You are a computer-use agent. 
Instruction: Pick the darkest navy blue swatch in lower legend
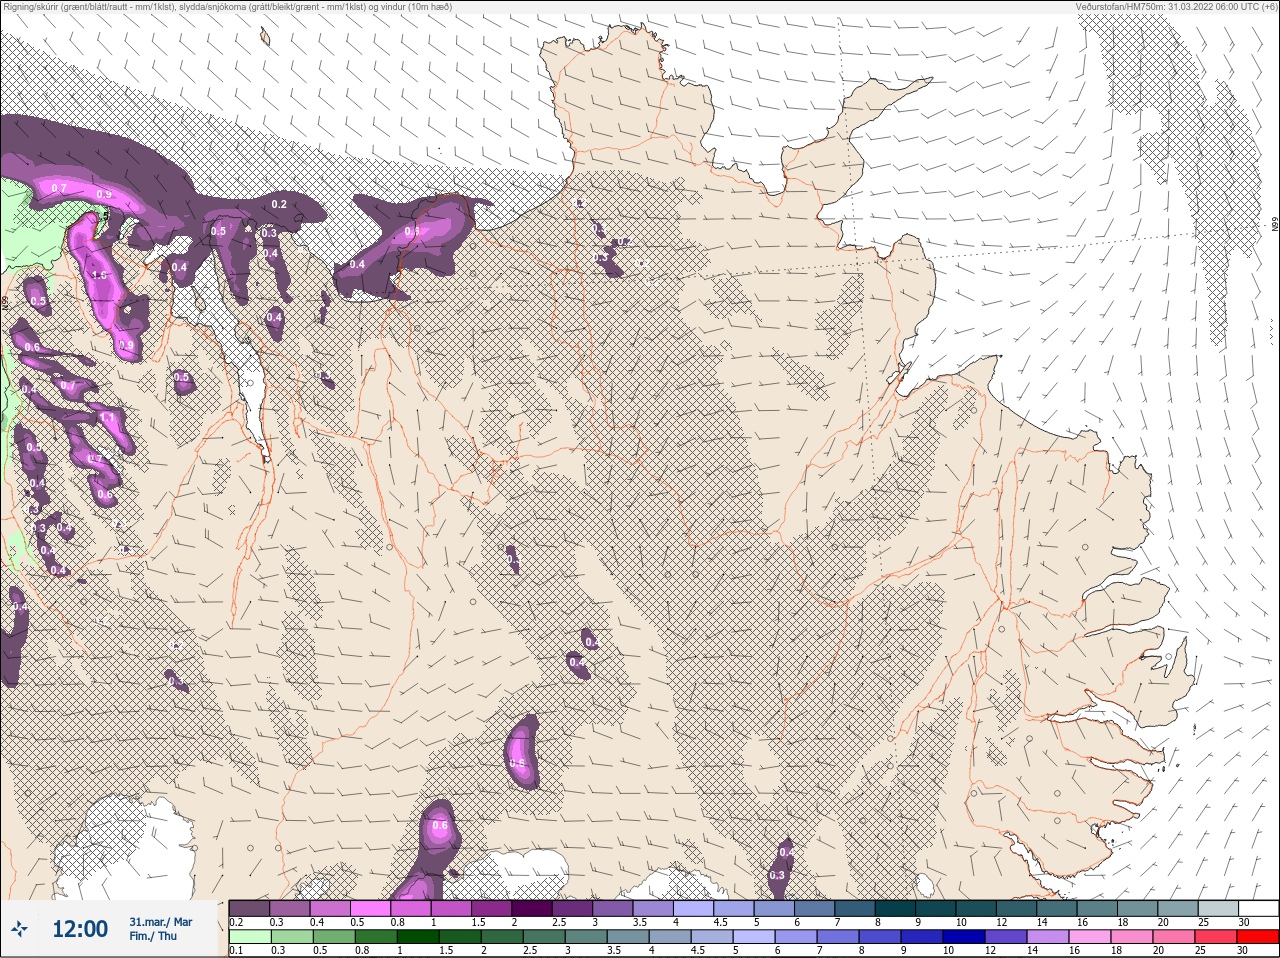(x=964, y=937)
